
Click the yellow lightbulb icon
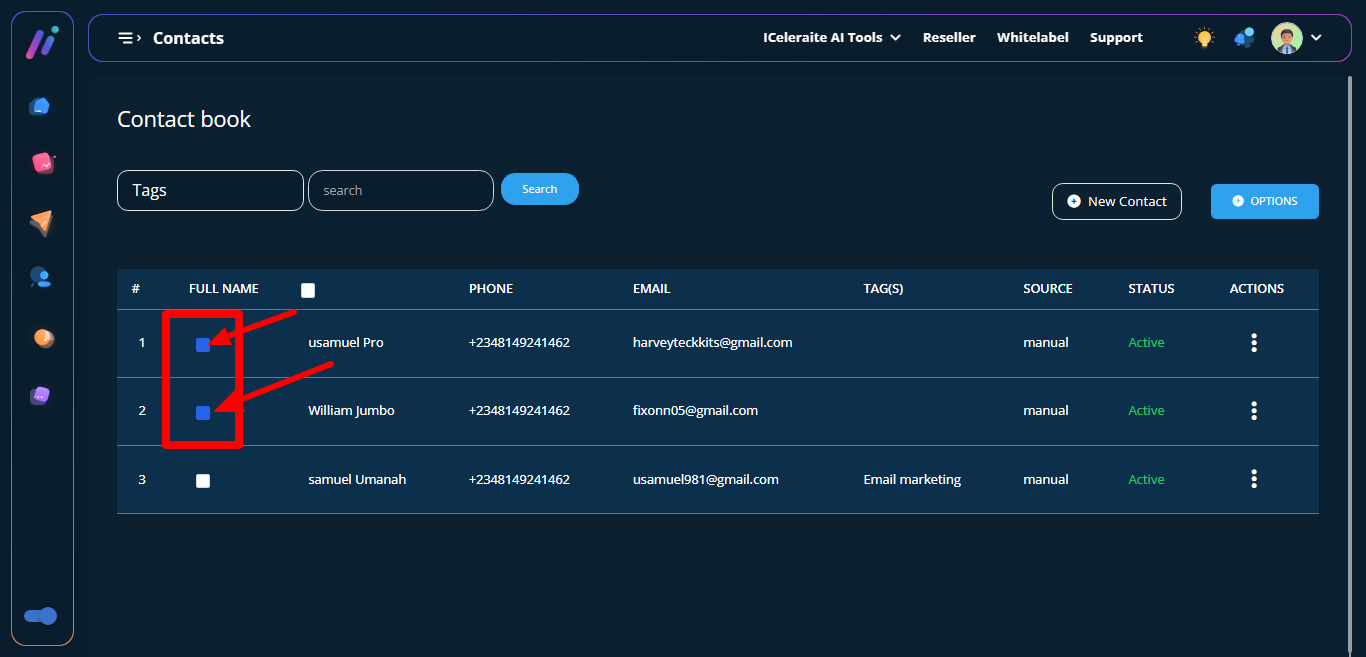pyautogui.click(x=1204, y=38)
